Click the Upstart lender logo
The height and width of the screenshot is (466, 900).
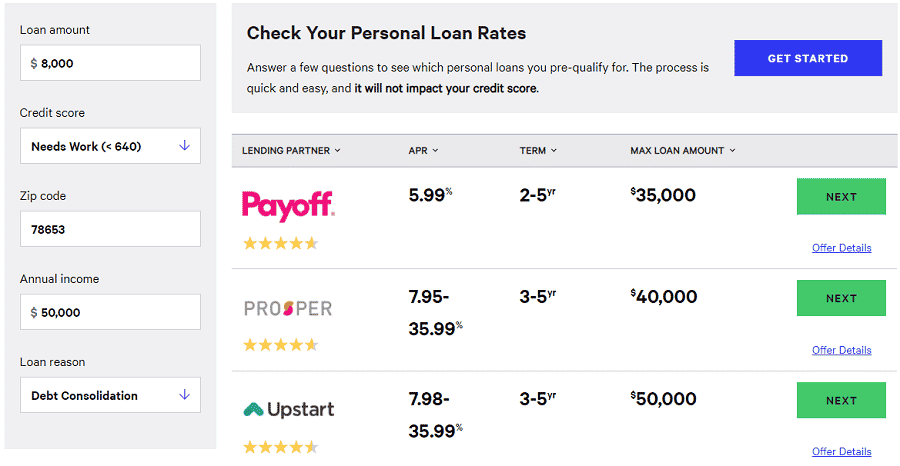(289, 410)
